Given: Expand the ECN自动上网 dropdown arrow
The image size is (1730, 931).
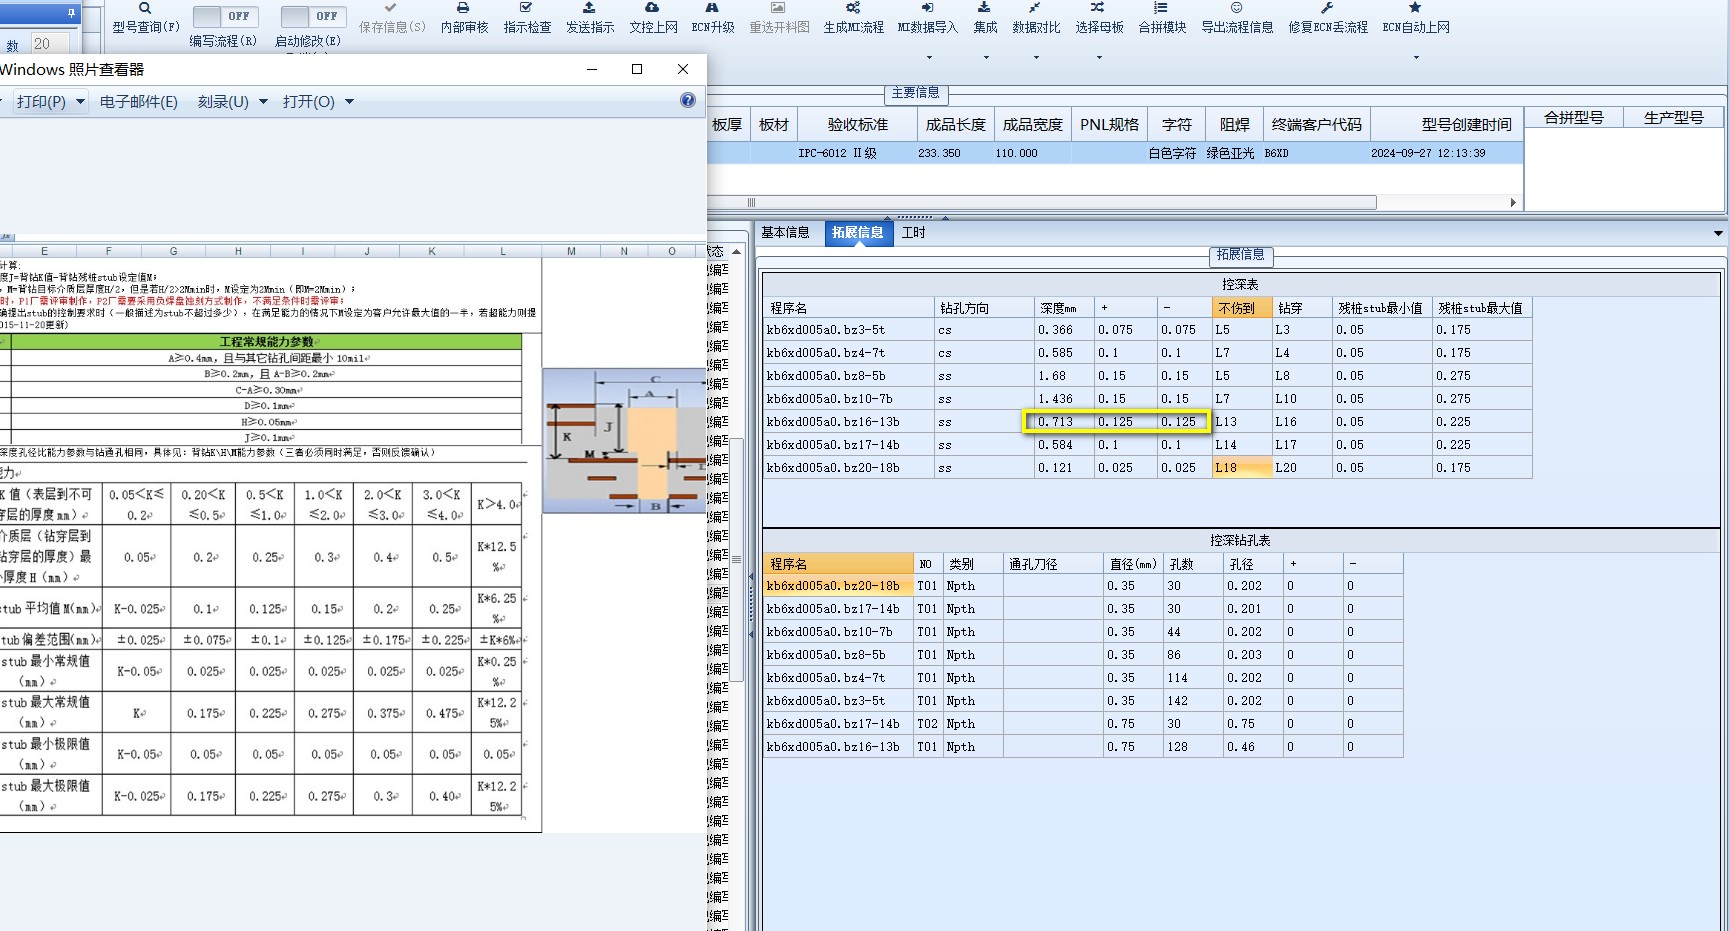Looking at the screenshot, I should point(1415,57).
